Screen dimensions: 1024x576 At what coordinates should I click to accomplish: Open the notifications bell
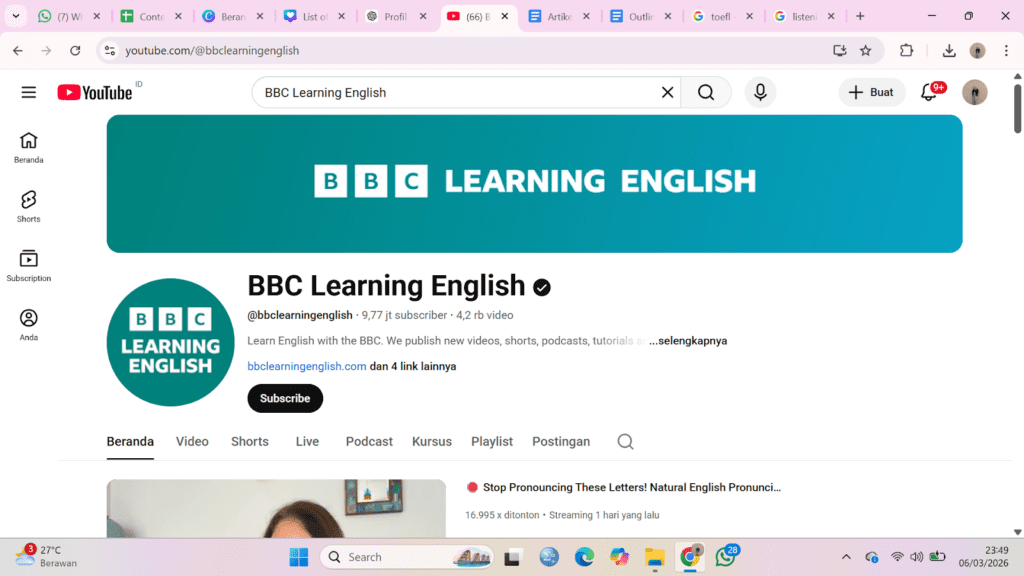click(x=929, y=93)
